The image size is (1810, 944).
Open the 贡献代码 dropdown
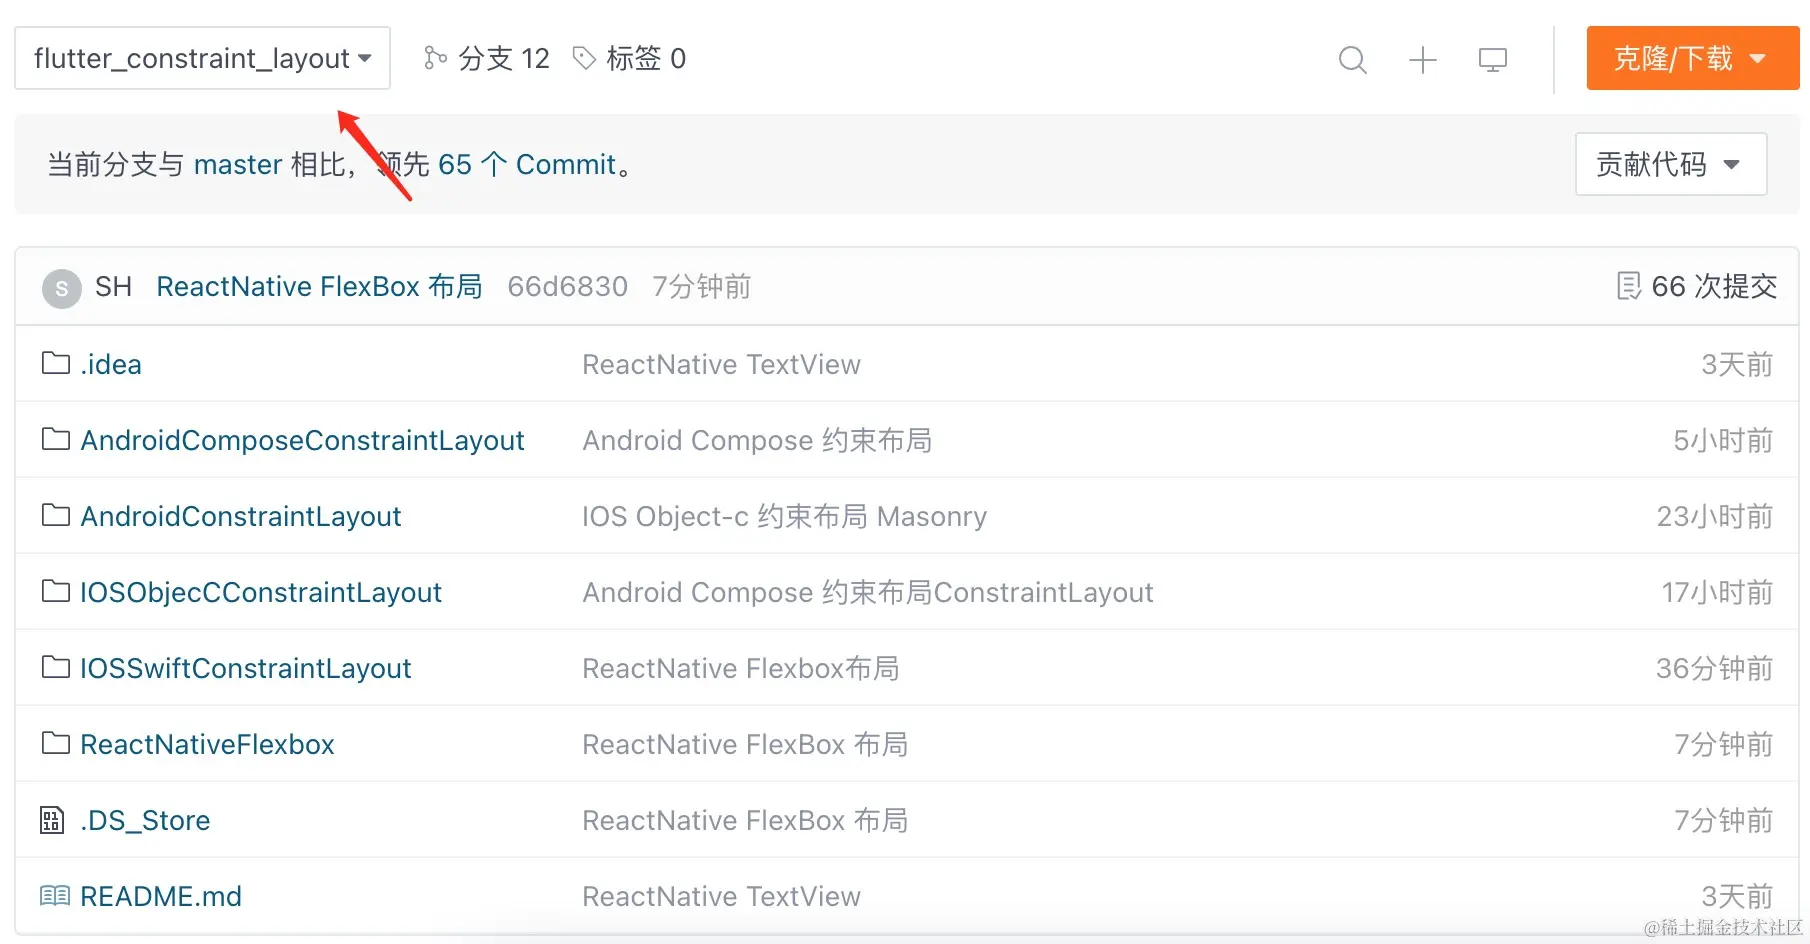(1670, 164)
